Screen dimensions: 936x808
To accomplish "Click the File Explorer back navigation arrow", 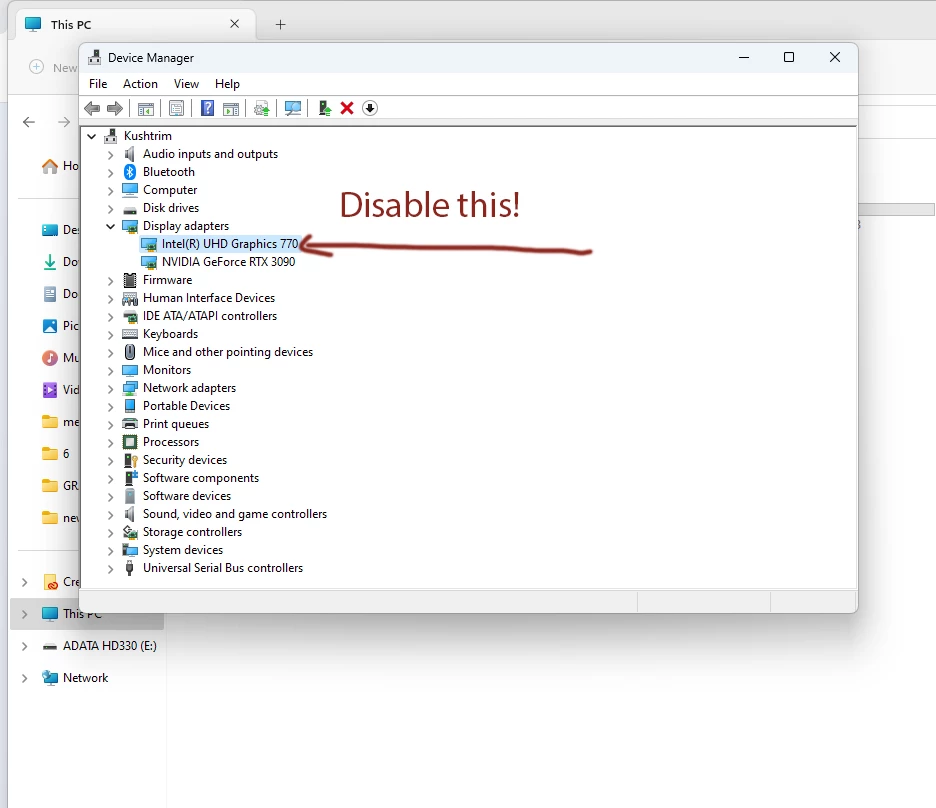I will click(29, 122).
